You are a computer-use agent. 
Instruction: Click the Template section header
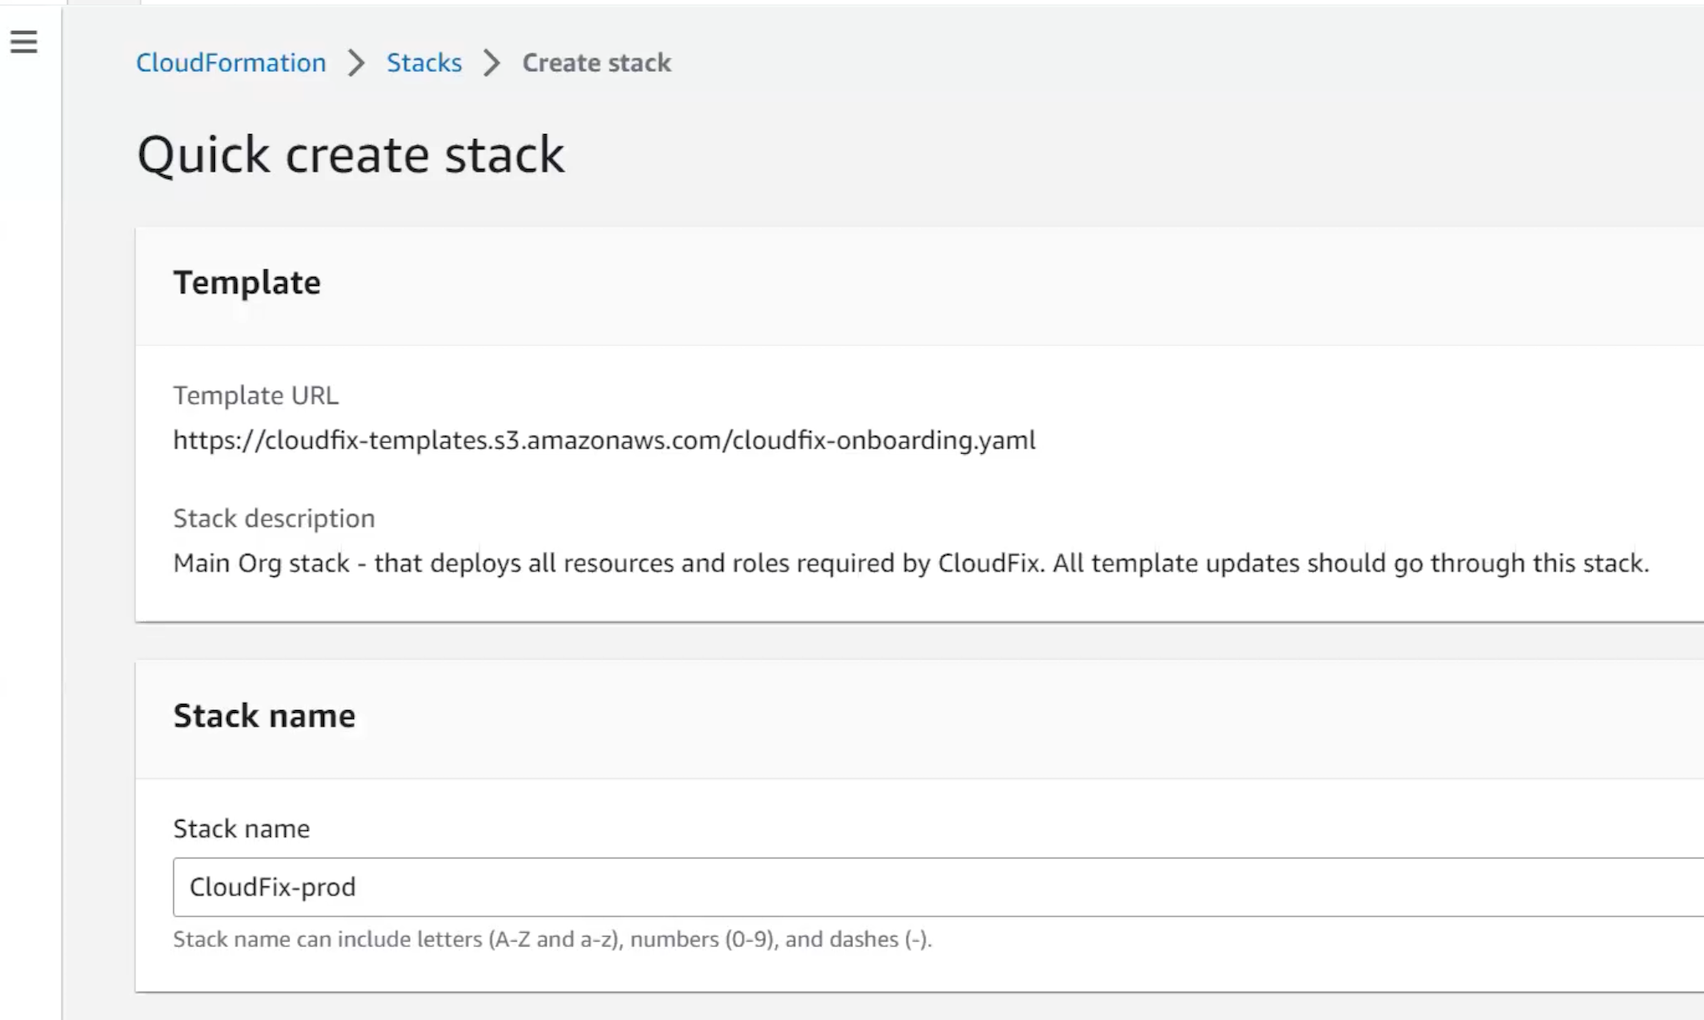[x=247, y=283]
